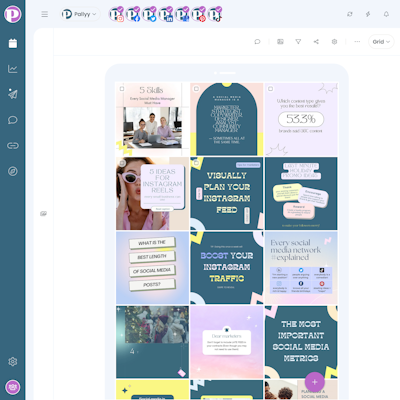The height and width of the screenshot is (400, 400).
Task: Open Settings gear in sidebar
Action: tap(13, 362)
